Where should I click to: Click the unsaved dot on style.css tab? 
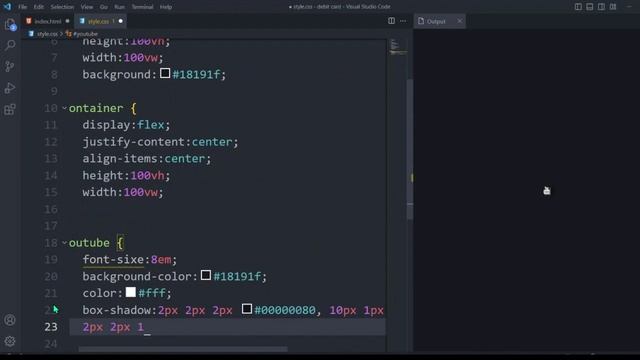[x=120, y=21]
